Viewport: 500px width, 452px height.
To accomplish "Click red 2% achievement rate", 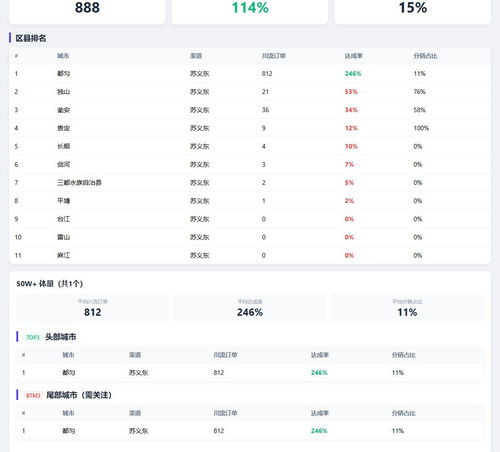I will pyautogui.click(x=349, y=201).
